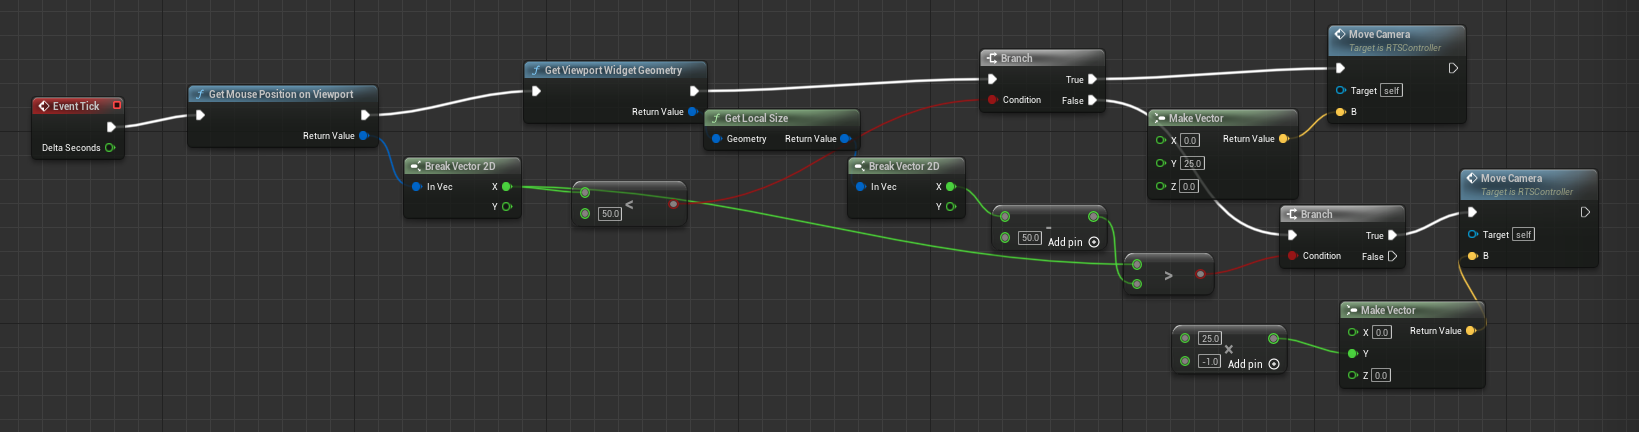
Task: Select the lower Move Camera node title
Action: pyautogui.click(x=1511, y=178)
